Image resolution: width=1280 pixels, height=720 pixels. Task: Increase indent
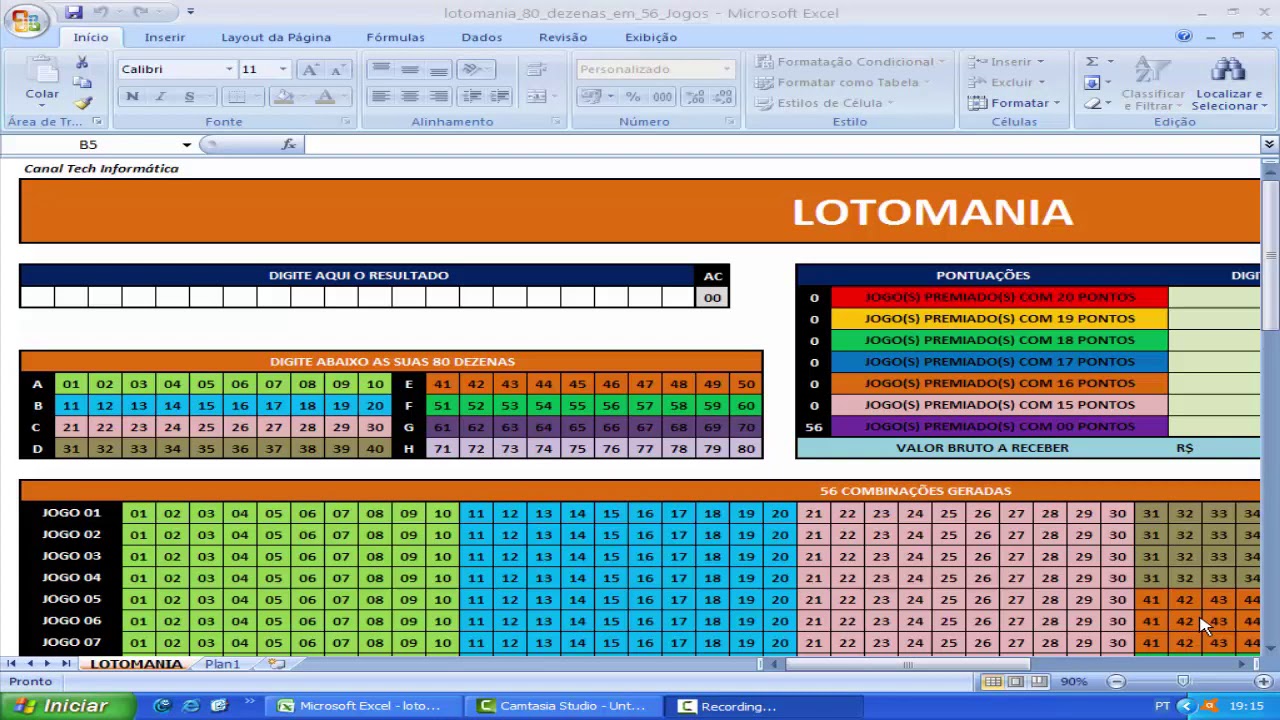pos(500,97)
